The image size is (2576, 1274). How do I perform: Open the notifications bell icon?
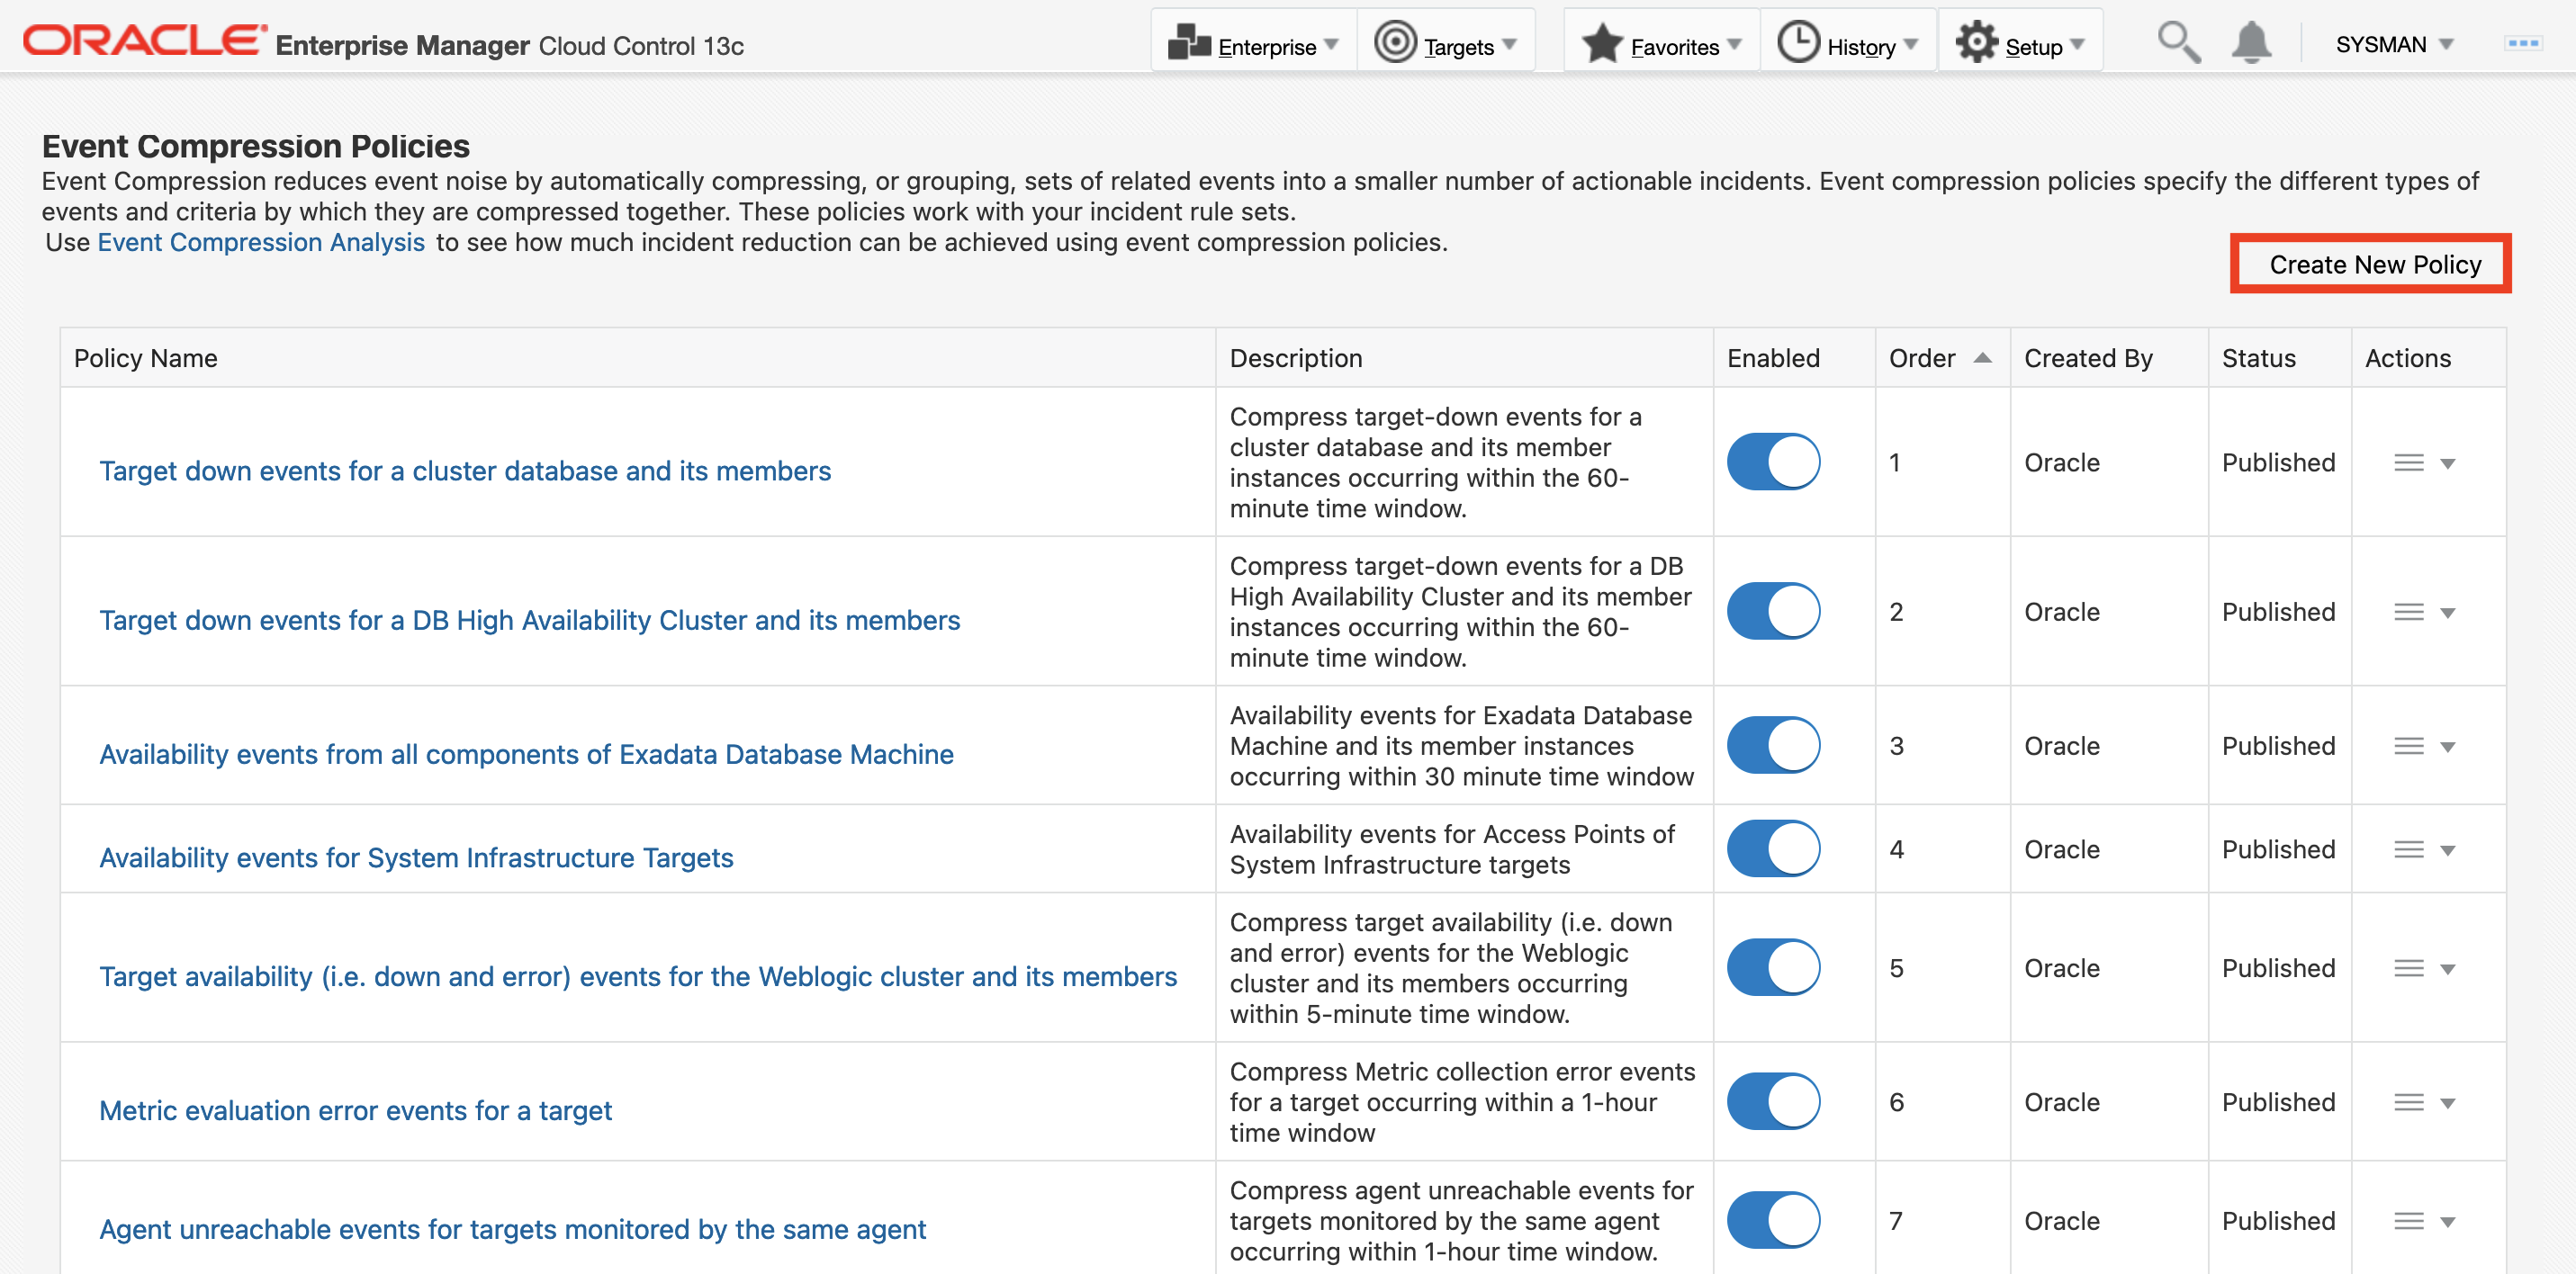2250,44
